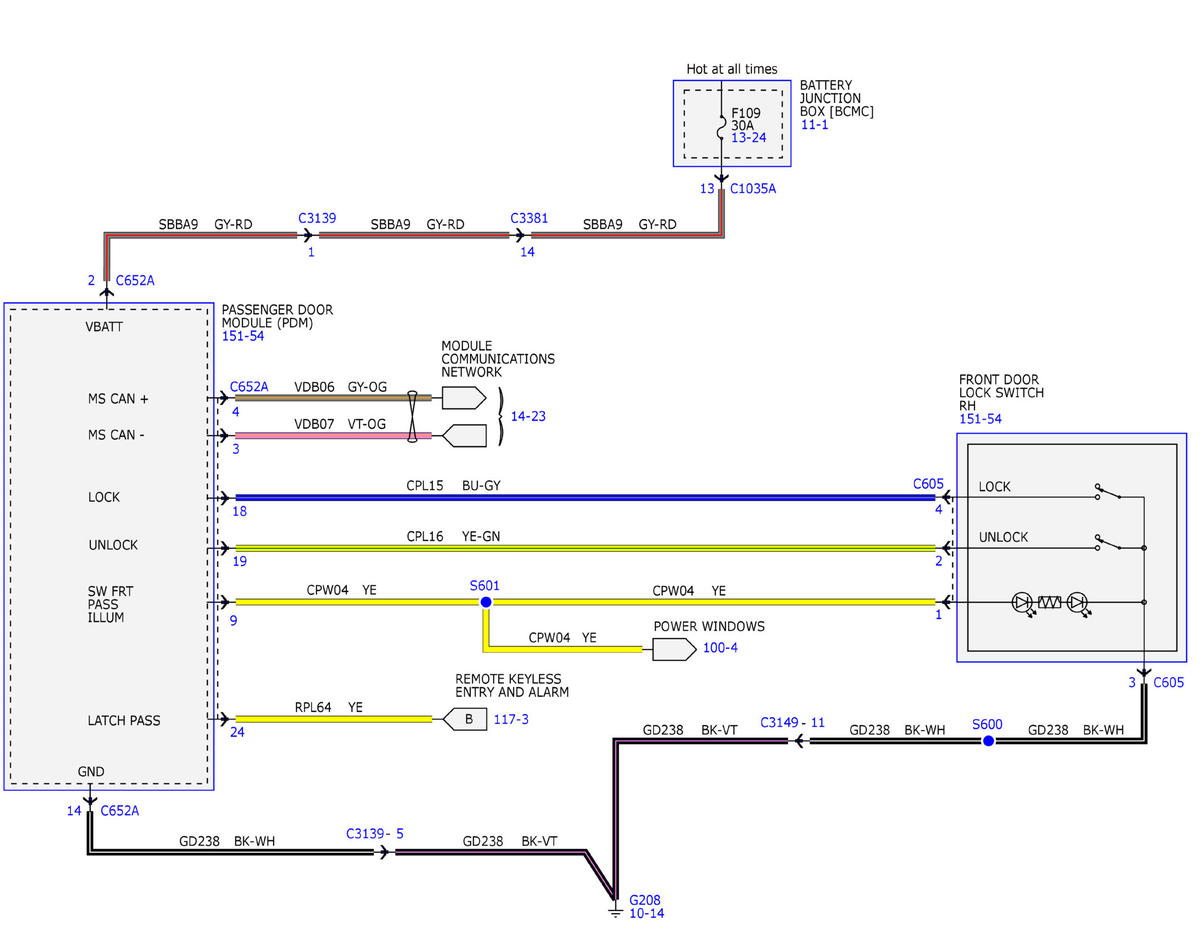Open the 151-54 link under Passenger Door Module
Viewport: 1200px width, 927px height.
tap(243, 337)
